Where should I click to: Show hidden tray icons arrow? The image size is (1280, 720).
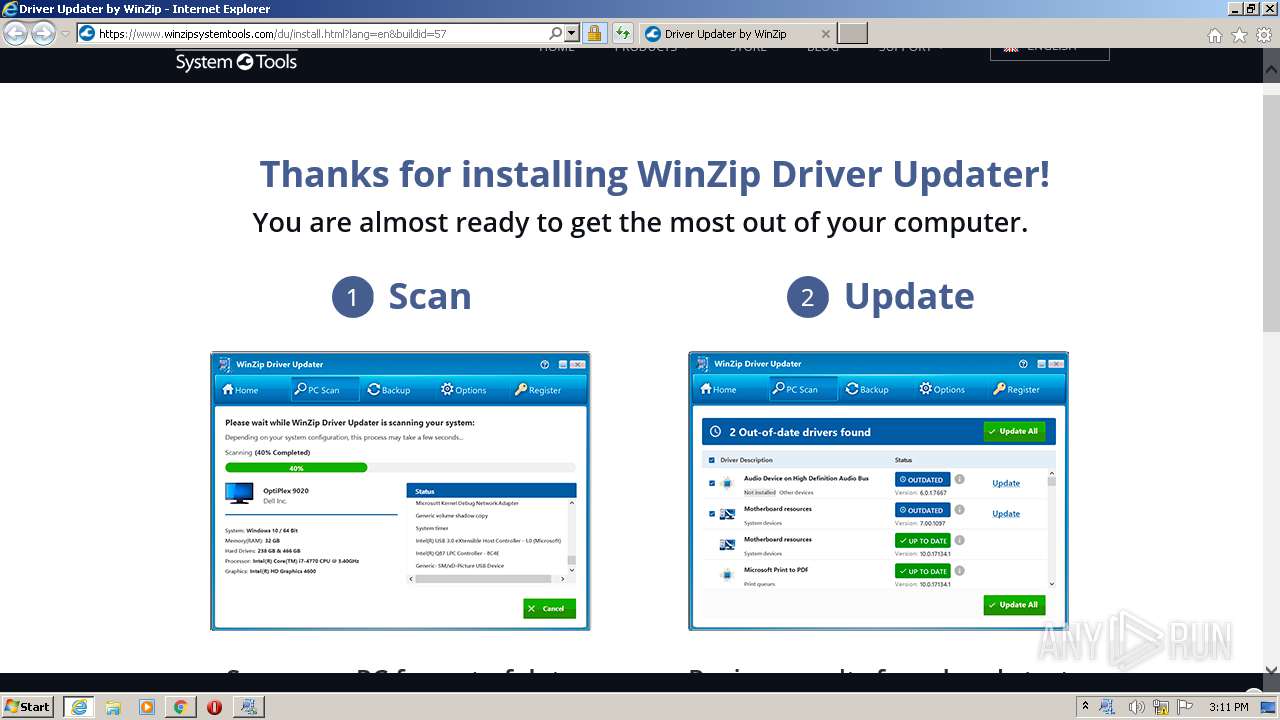click(x=1085, y=707)
